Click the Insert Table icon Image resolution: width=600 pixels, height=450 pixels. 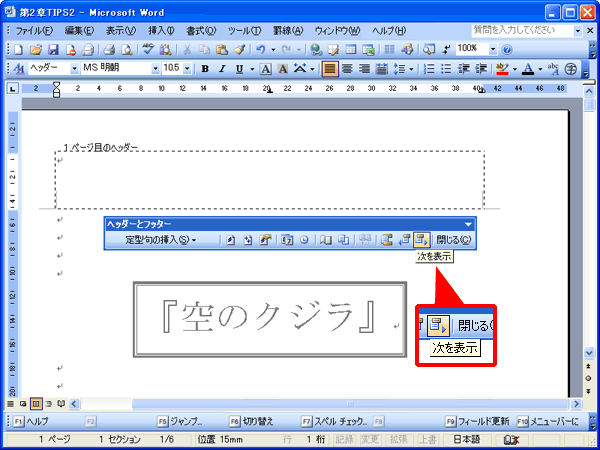click(x=351, y=49)
